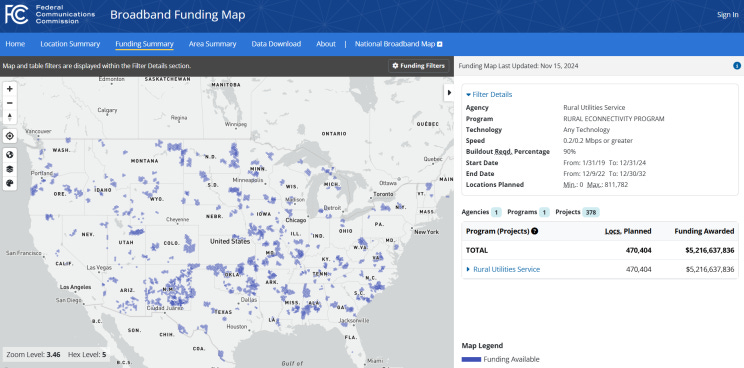Click 'Funding Map Last Updated: Nov 15, 2024'
This screenshot has width=744, height=368.
(519, 66)
